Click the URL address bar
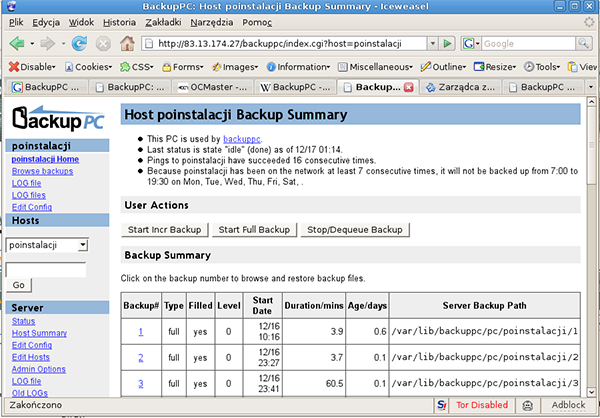 pos(285,44)
